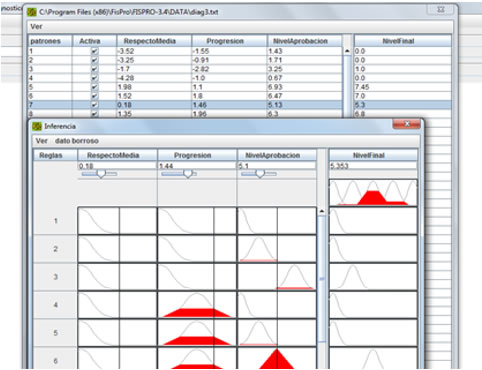Close the Inferencia window
482x370 pixels.
coord(406,124)
